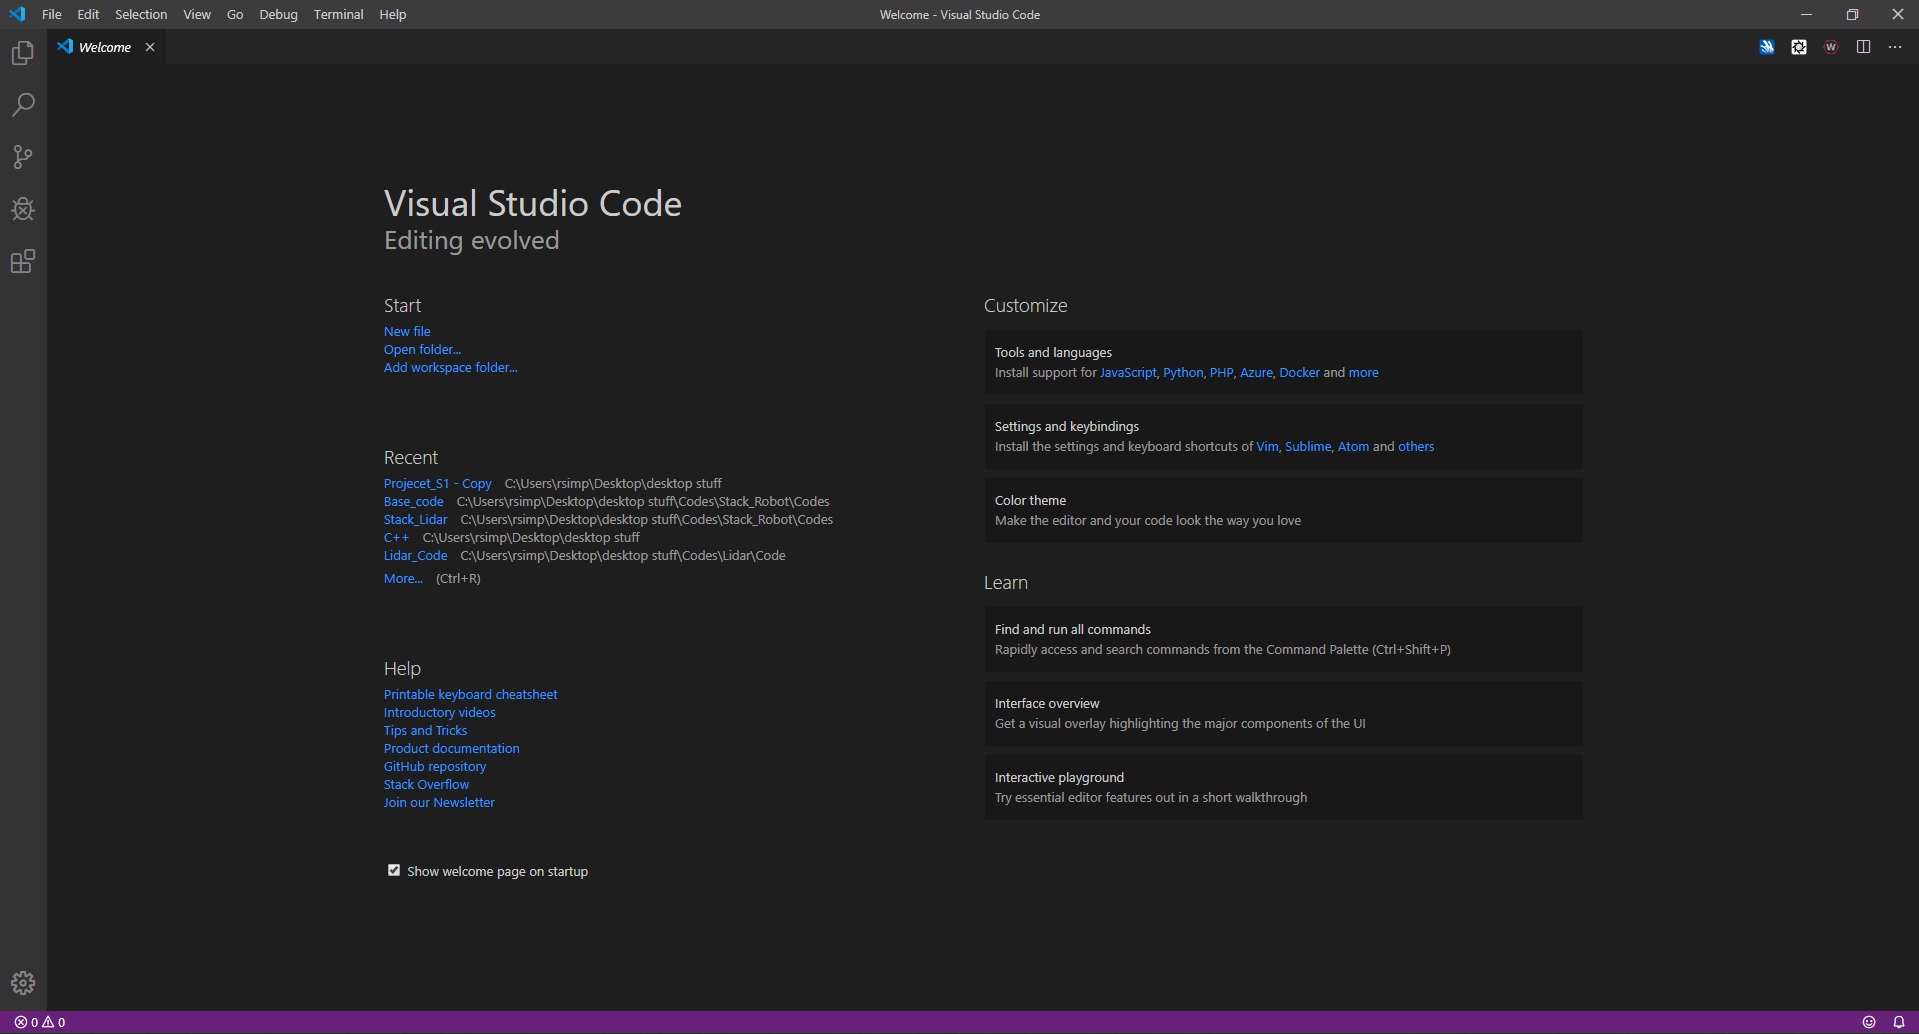Open recent folder C++
The image size is (1919, 1034).
[x=397, y=537]
